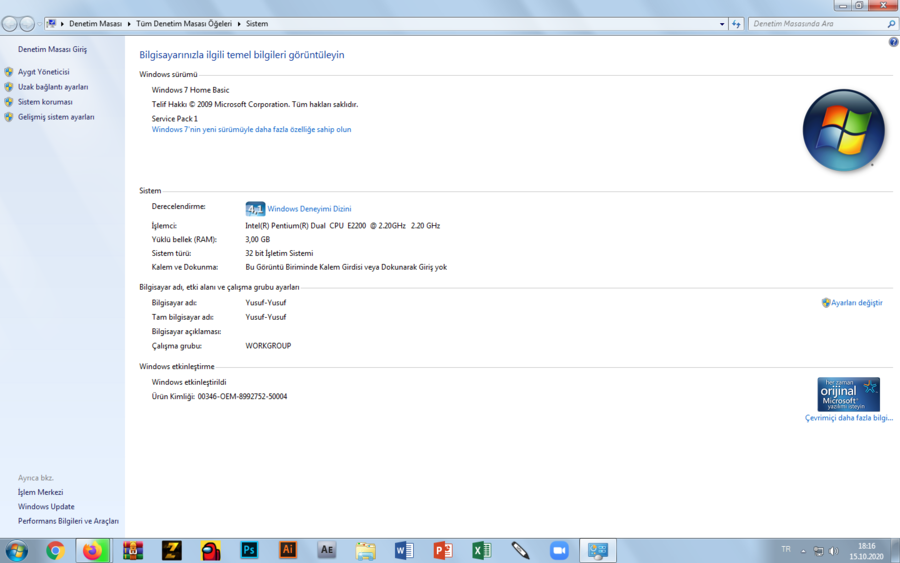The image size is (900, 563).
Task: Click the Control Panel System taskbar button
Action: pos(598,551)
